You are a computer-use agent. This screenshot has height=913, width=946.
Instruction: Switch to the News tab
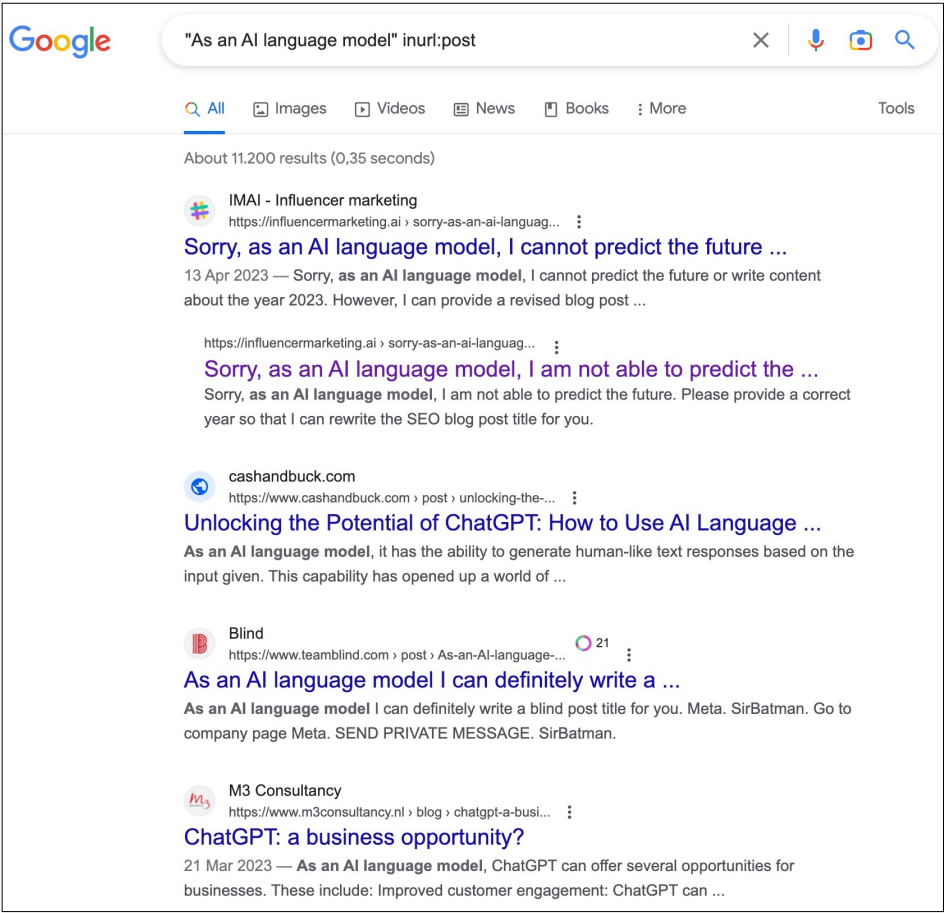tap(484, 109)
